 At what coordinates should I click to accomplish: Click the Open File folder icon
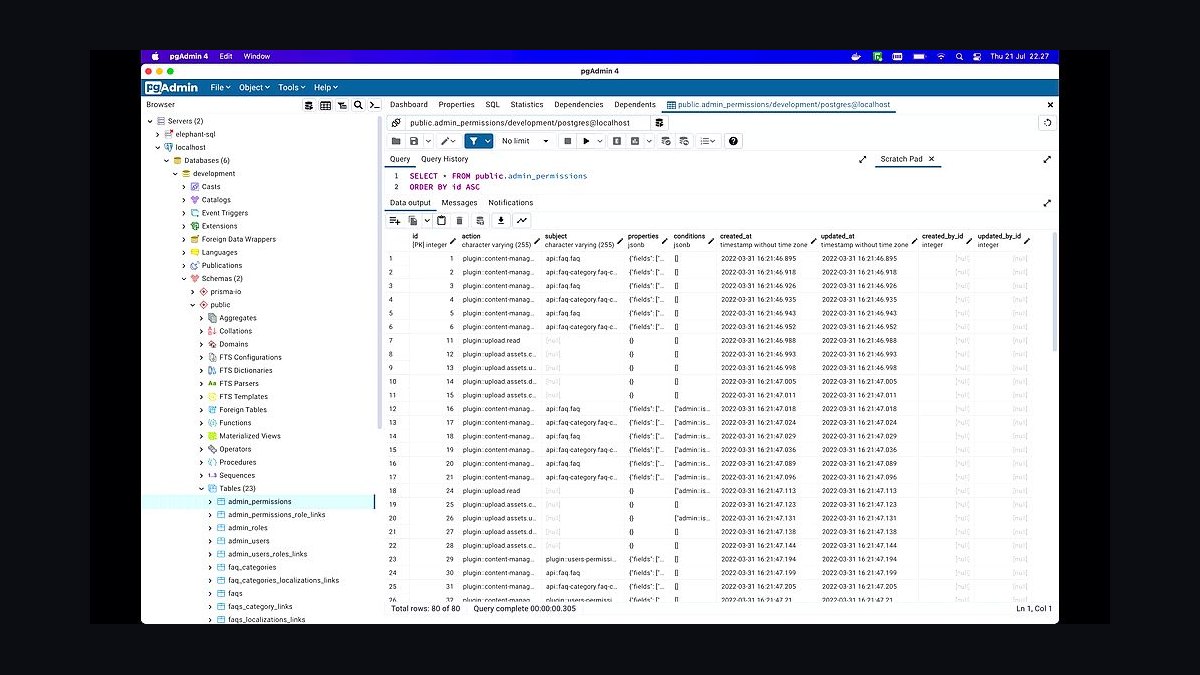pyautogui.click(x=396, y=141)
